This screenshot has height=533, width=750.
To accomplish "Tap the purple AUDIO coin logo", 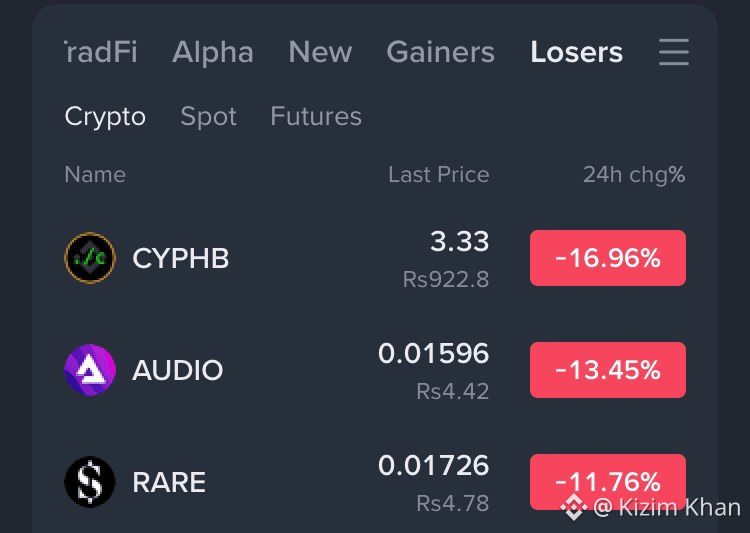I will [90, 370].
